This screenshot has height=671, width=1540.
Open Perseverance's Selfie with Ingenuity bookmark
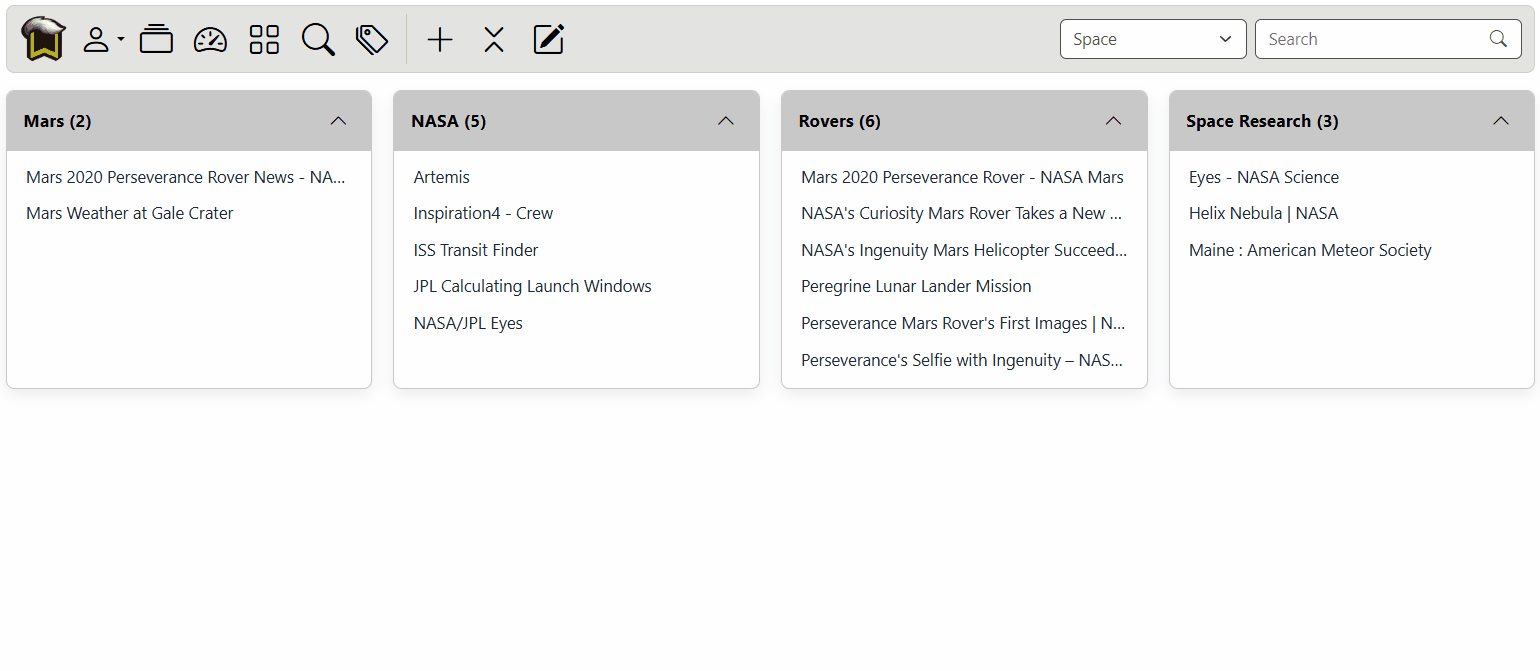[x=962, y=360]
